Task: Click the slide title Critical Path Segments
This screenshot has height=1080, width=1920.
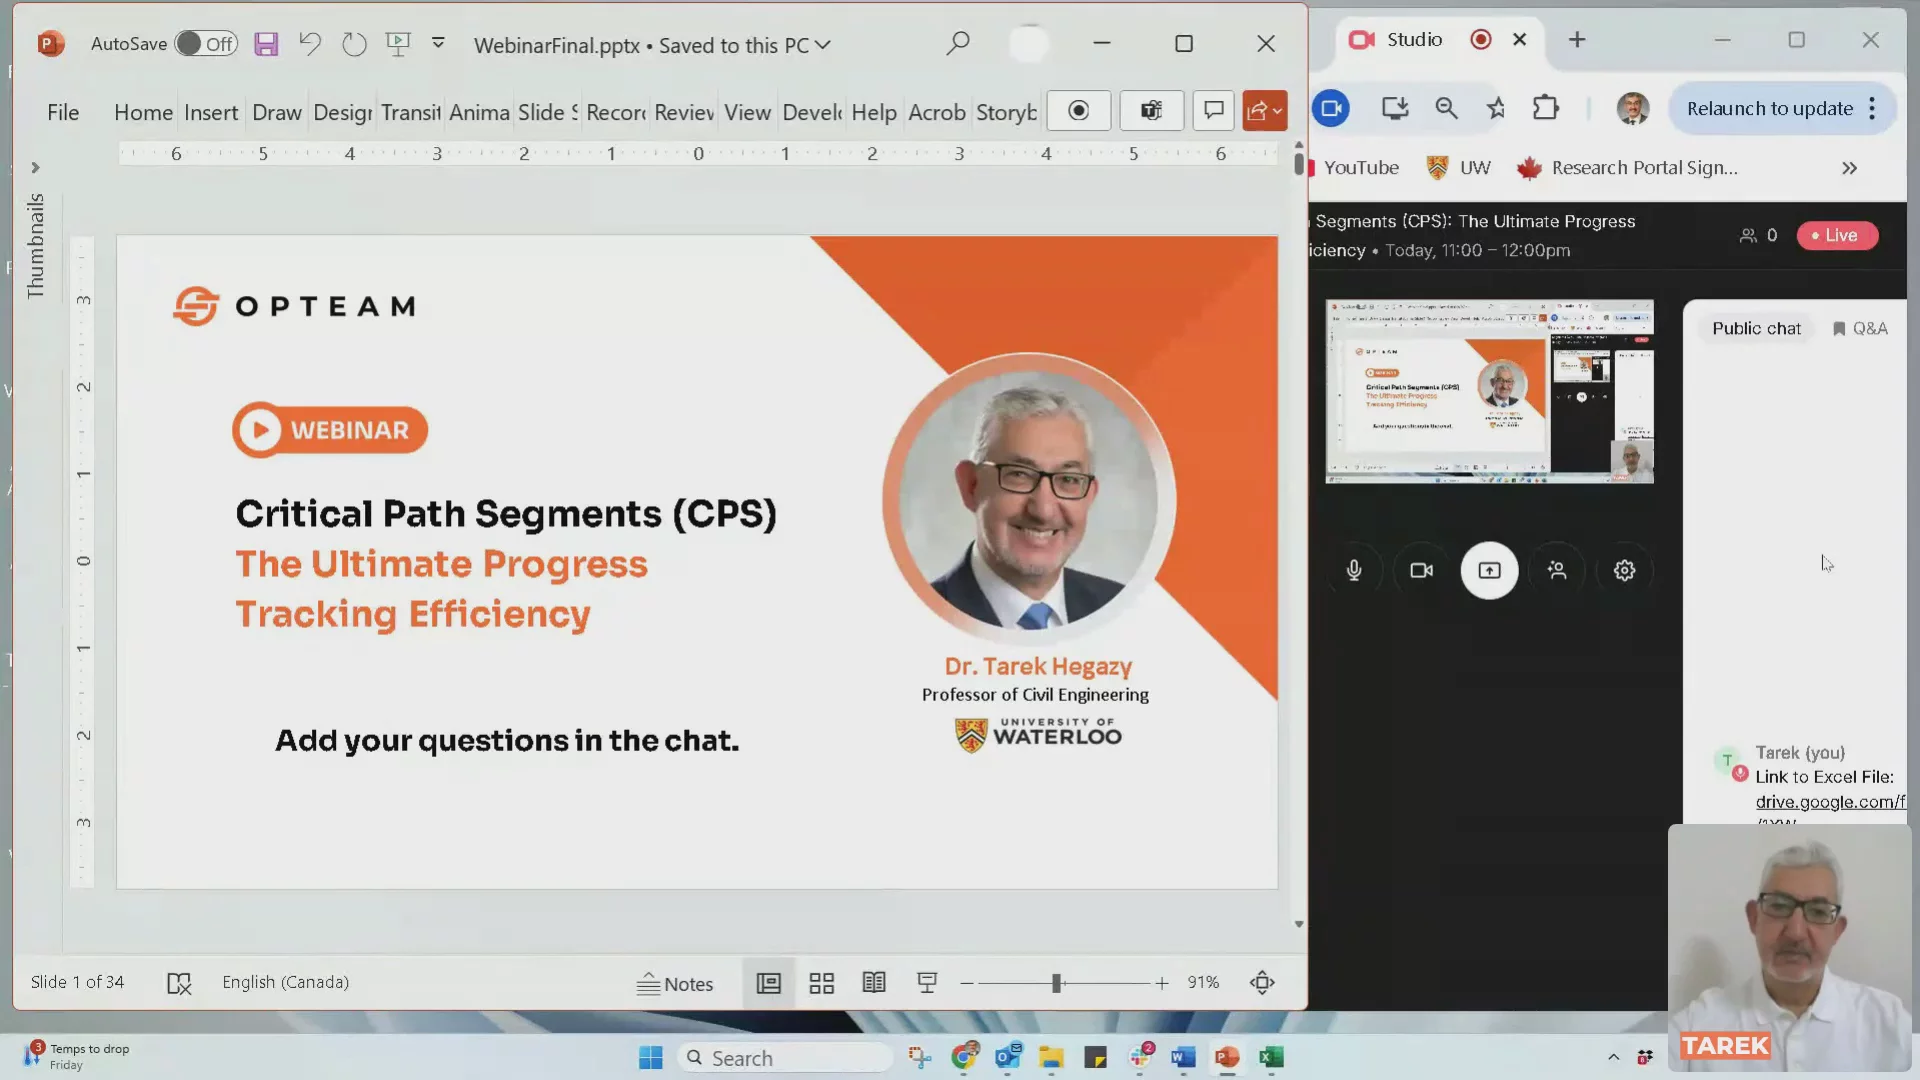Action: pyautogui.click(x=506, y=514)
